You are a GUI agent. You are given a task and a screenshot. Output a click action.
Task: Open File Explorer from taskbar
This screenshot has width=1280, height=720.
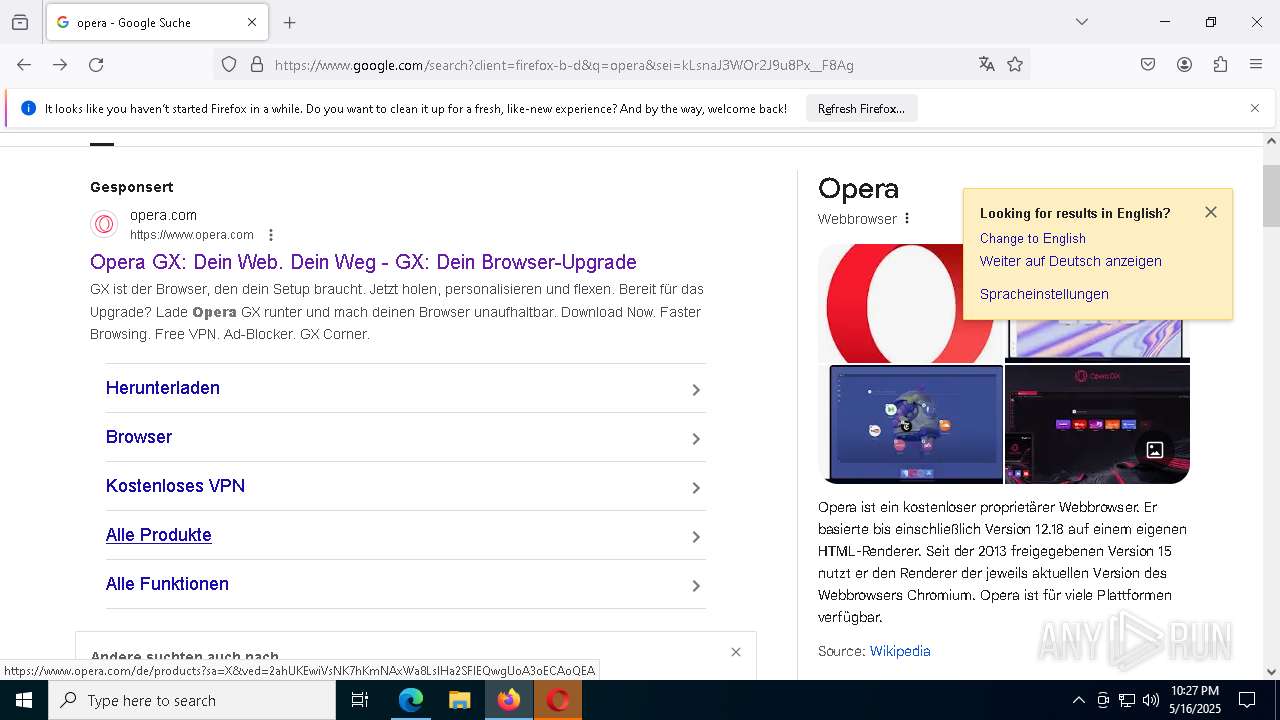[x=460, y=700]
